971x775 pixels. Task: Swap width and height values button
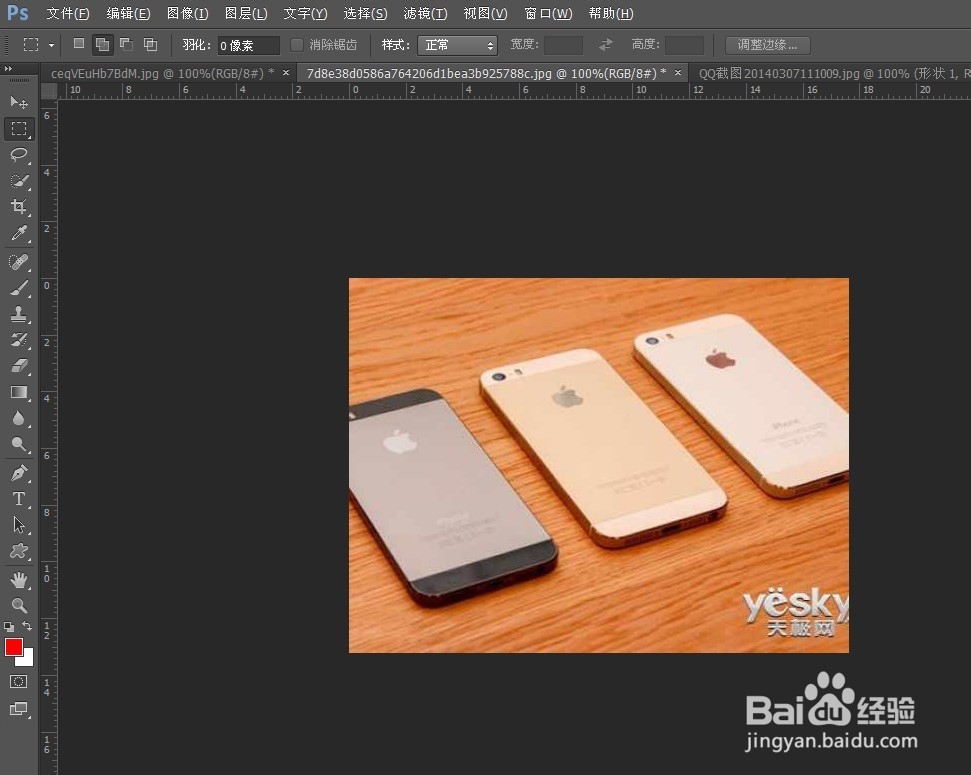click(606, 45)
